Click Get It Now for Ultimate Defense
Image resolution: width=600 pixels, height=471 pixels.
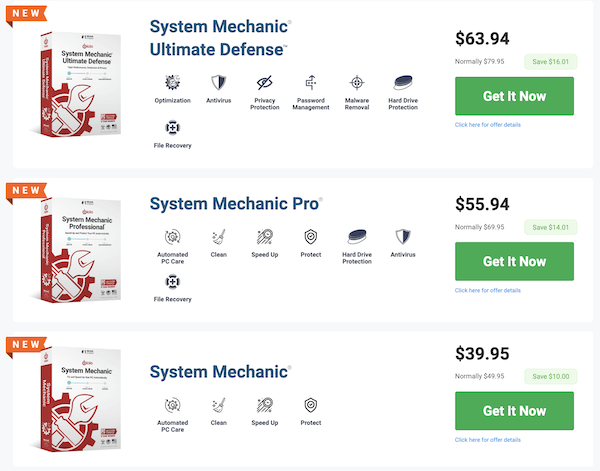[514, 96]
